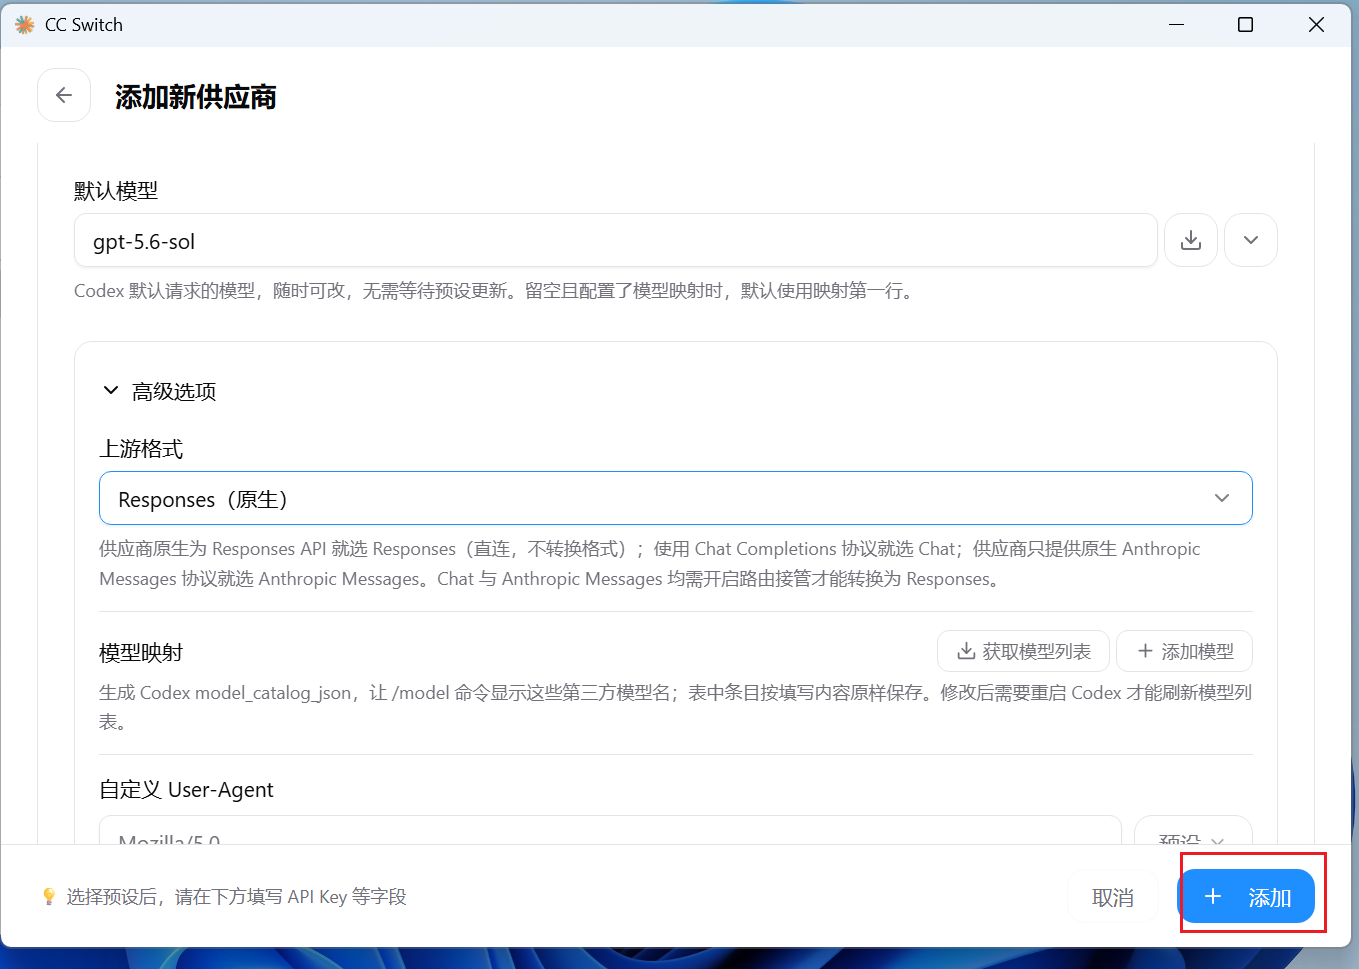Click 获取模型列表 button

(x=1023, y=651)
